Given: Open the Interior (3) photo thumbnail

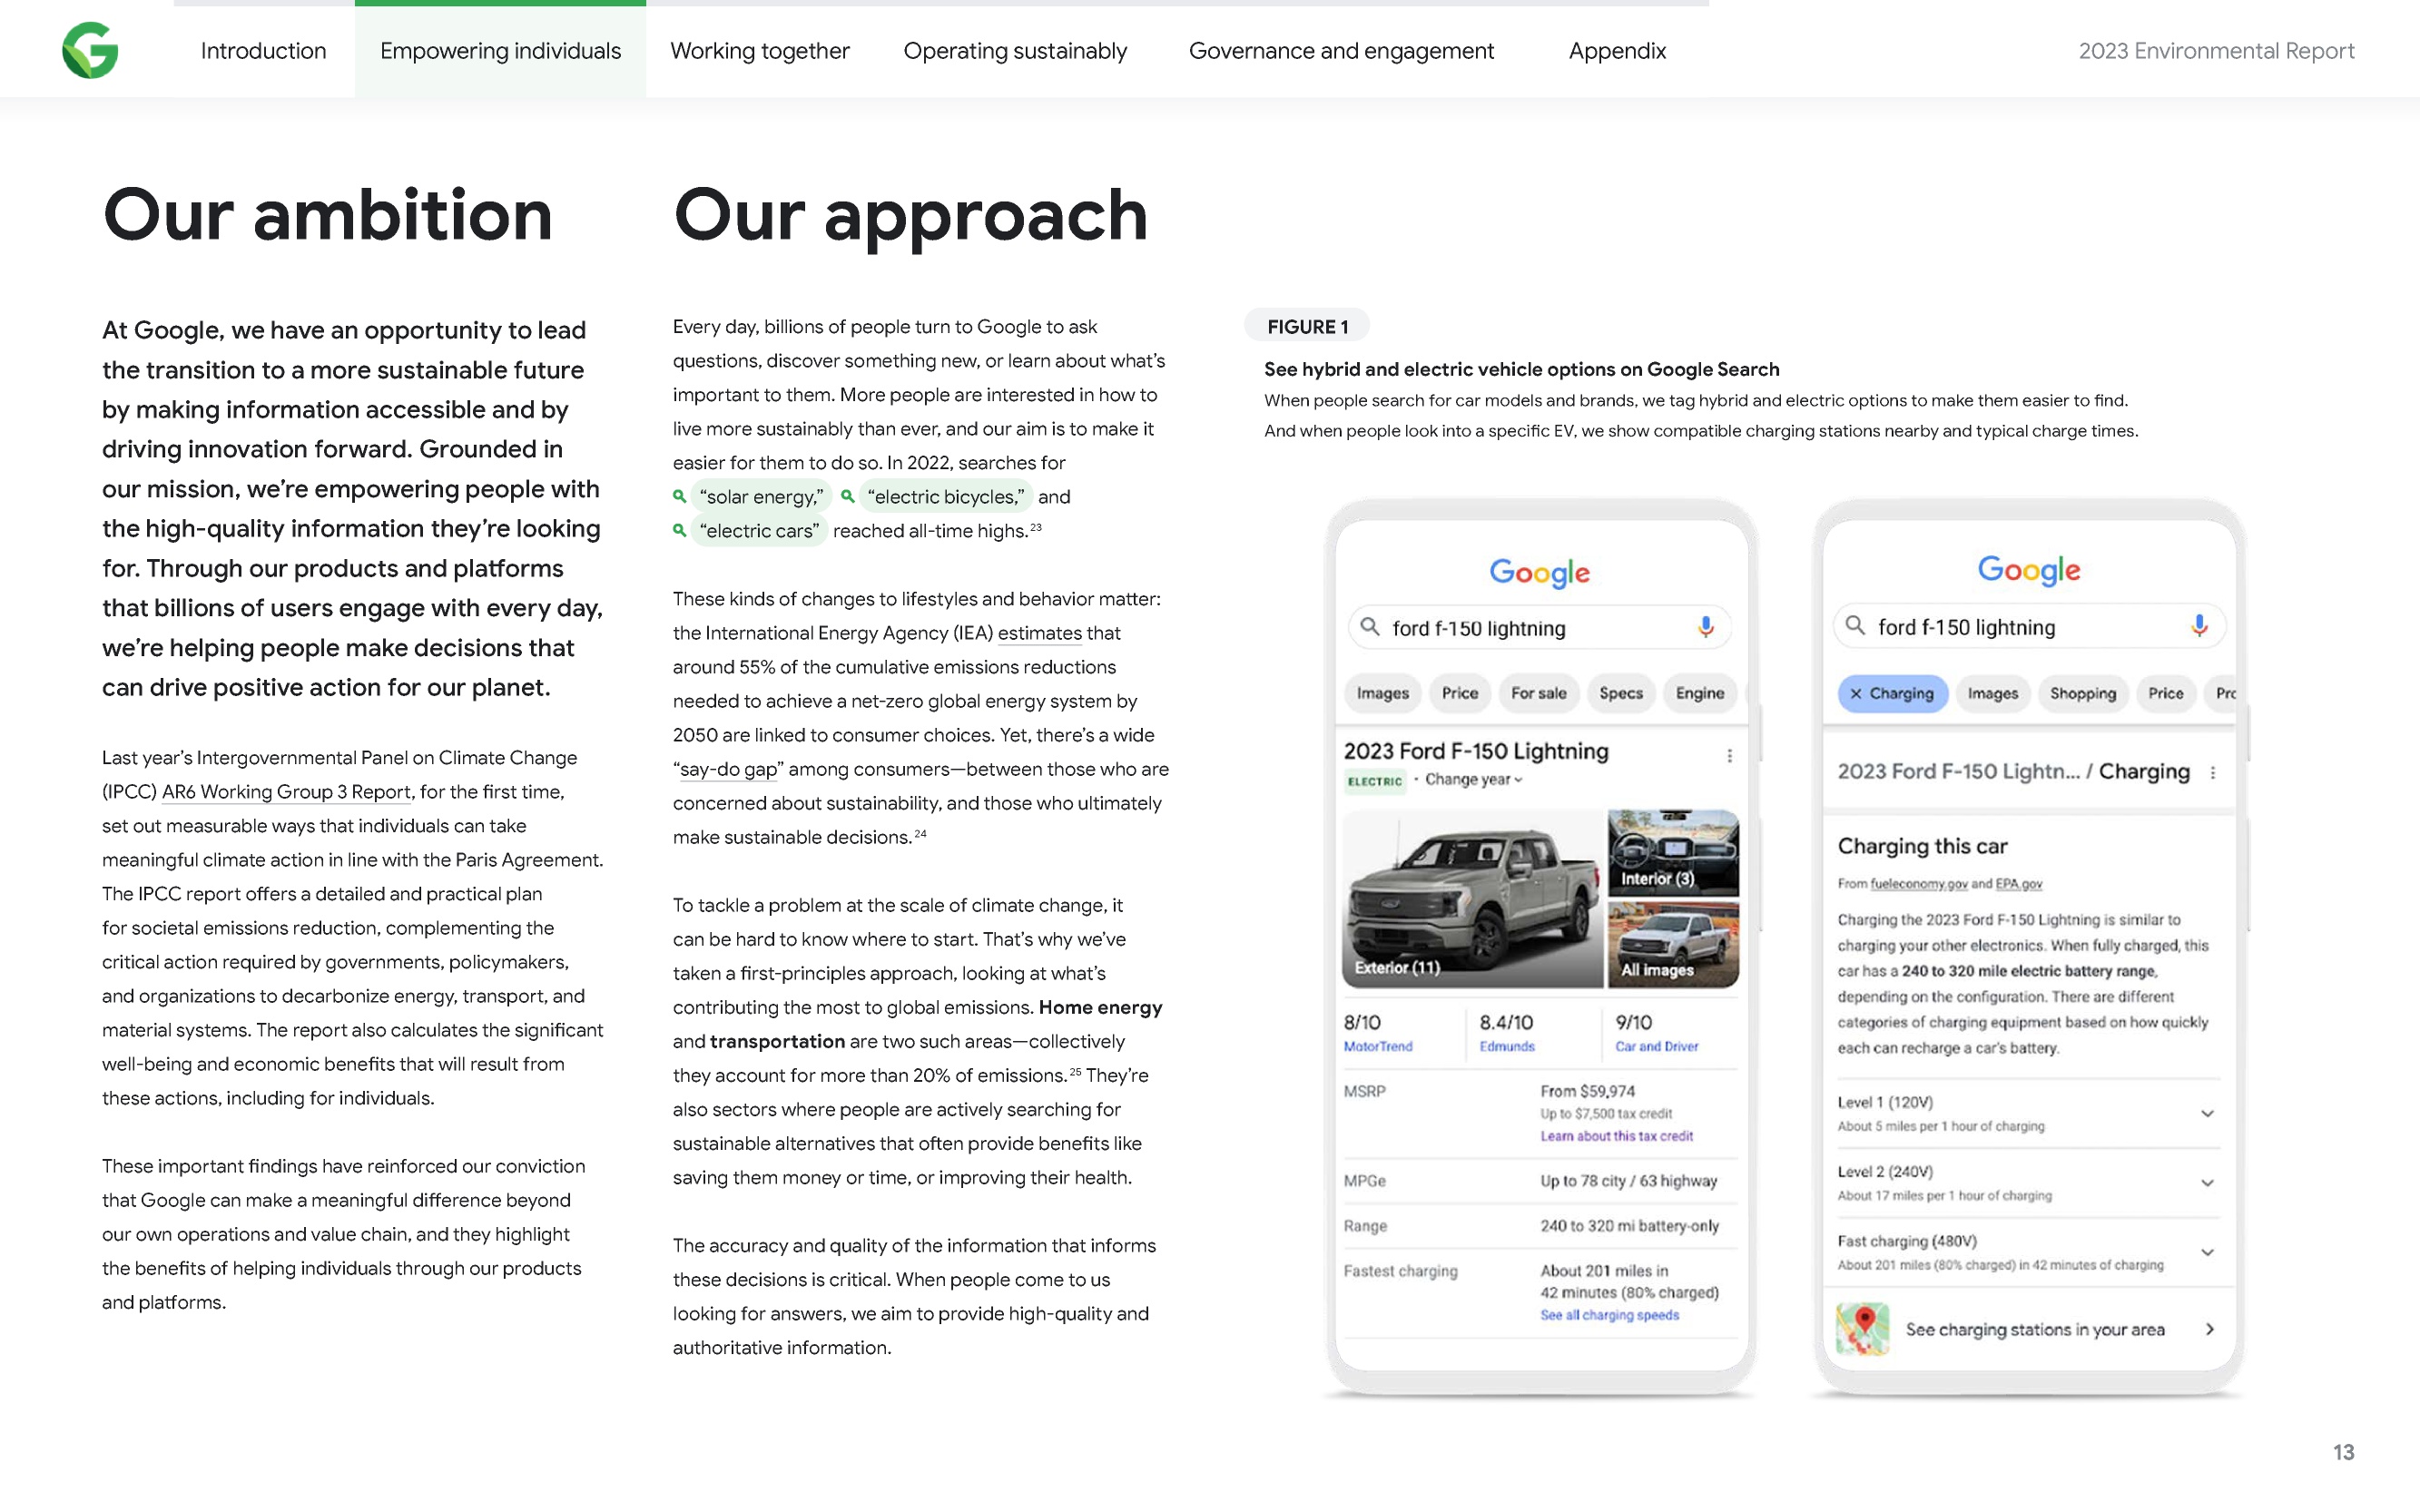Looking at the screenshot, I should click(x=1672, y=852).
